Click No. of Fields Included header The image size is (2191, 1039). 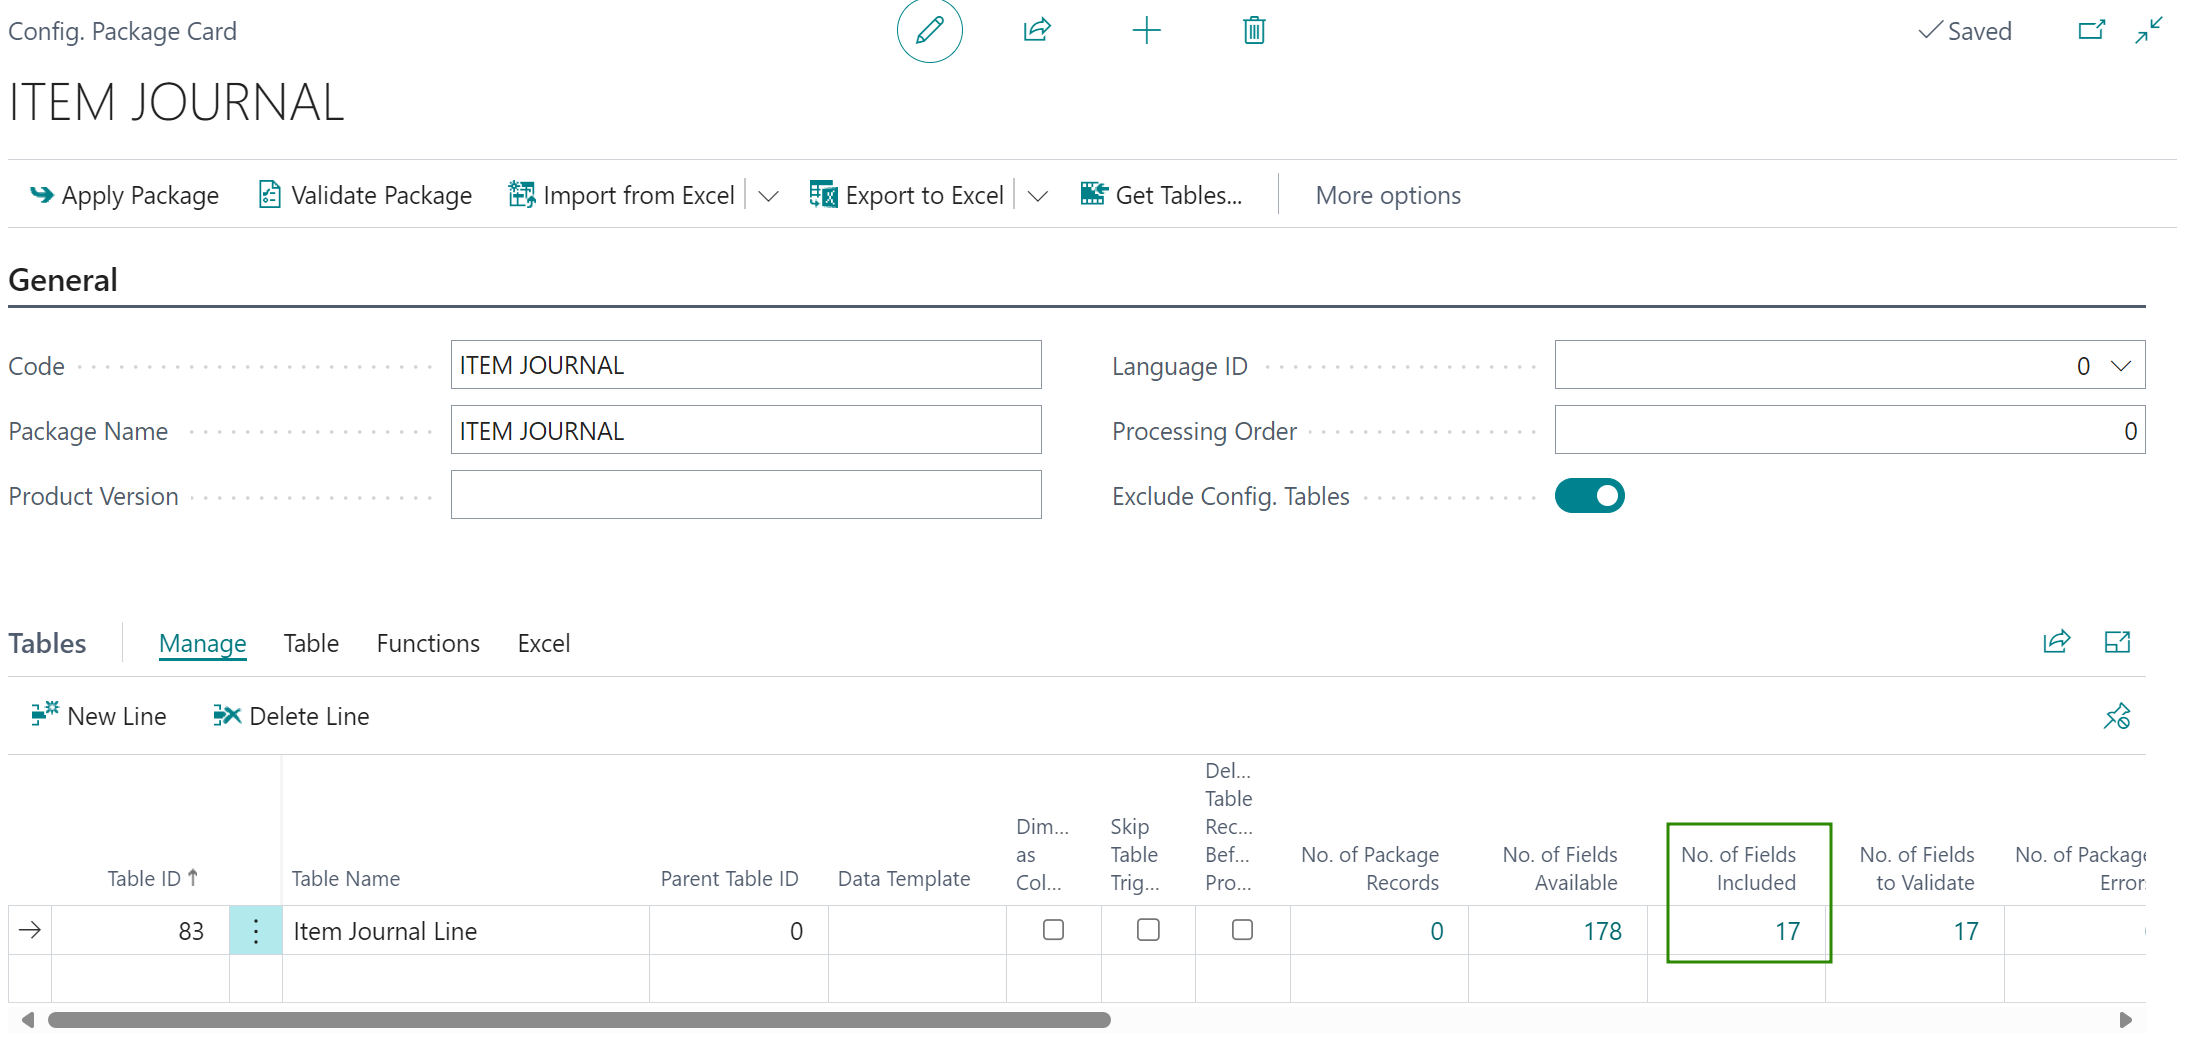coord(1738,869)
